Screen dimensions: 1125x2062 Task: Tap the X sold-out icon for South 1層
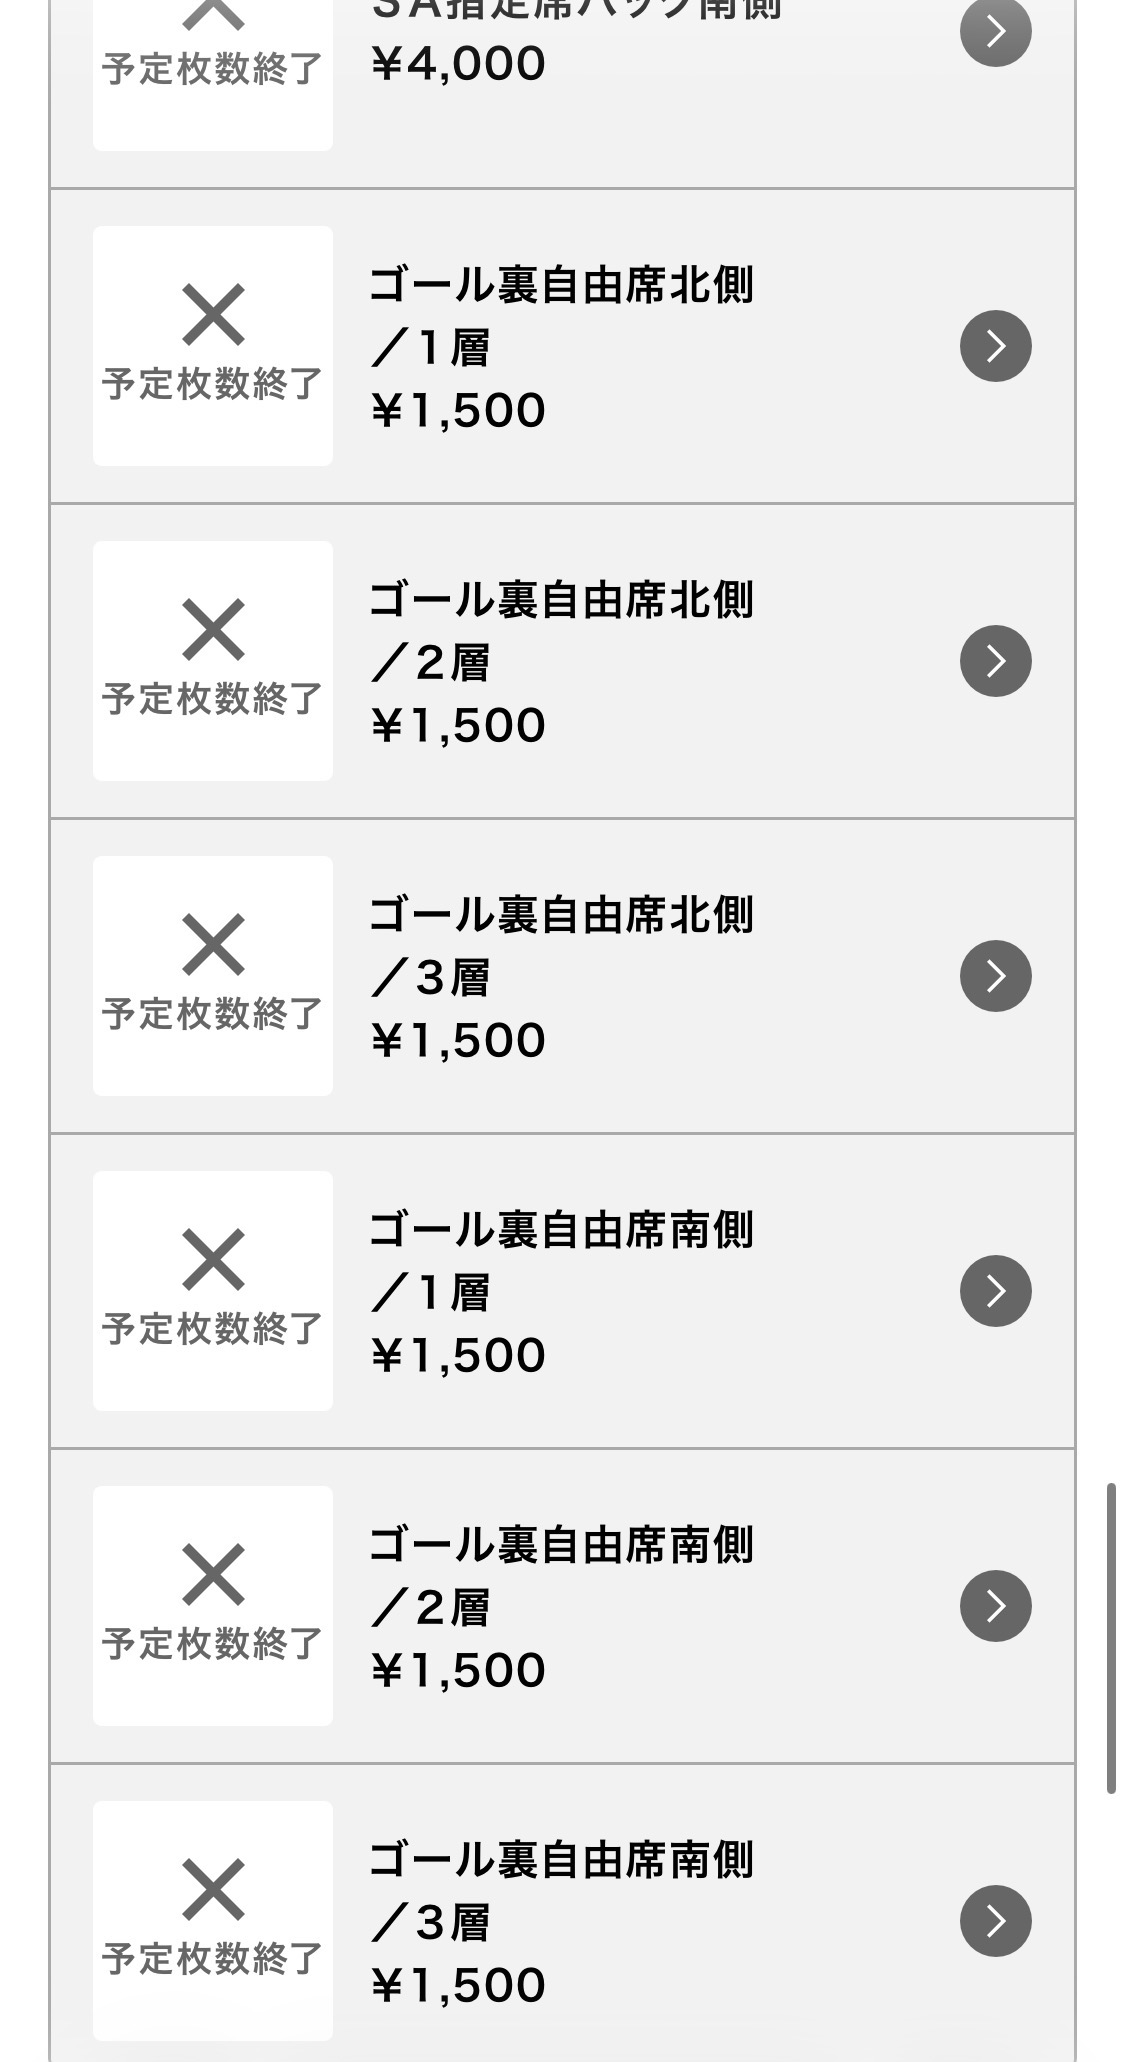tap(213, 1260)
